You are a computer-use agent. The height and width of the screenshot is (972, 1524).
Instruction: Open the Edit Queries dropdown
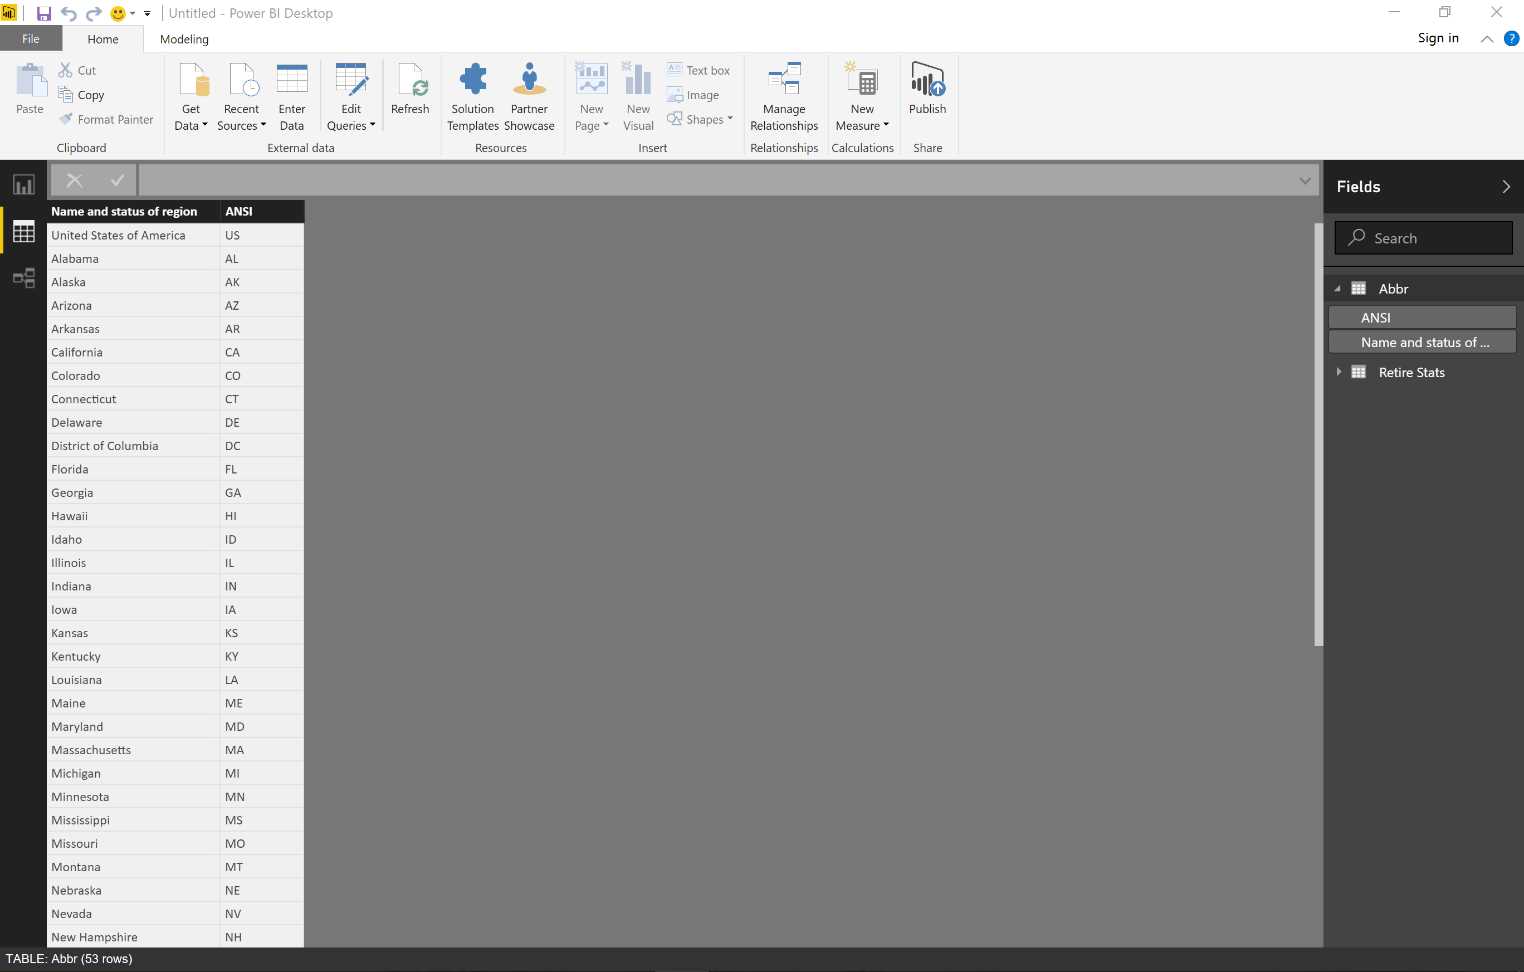[x=351, y=96]
